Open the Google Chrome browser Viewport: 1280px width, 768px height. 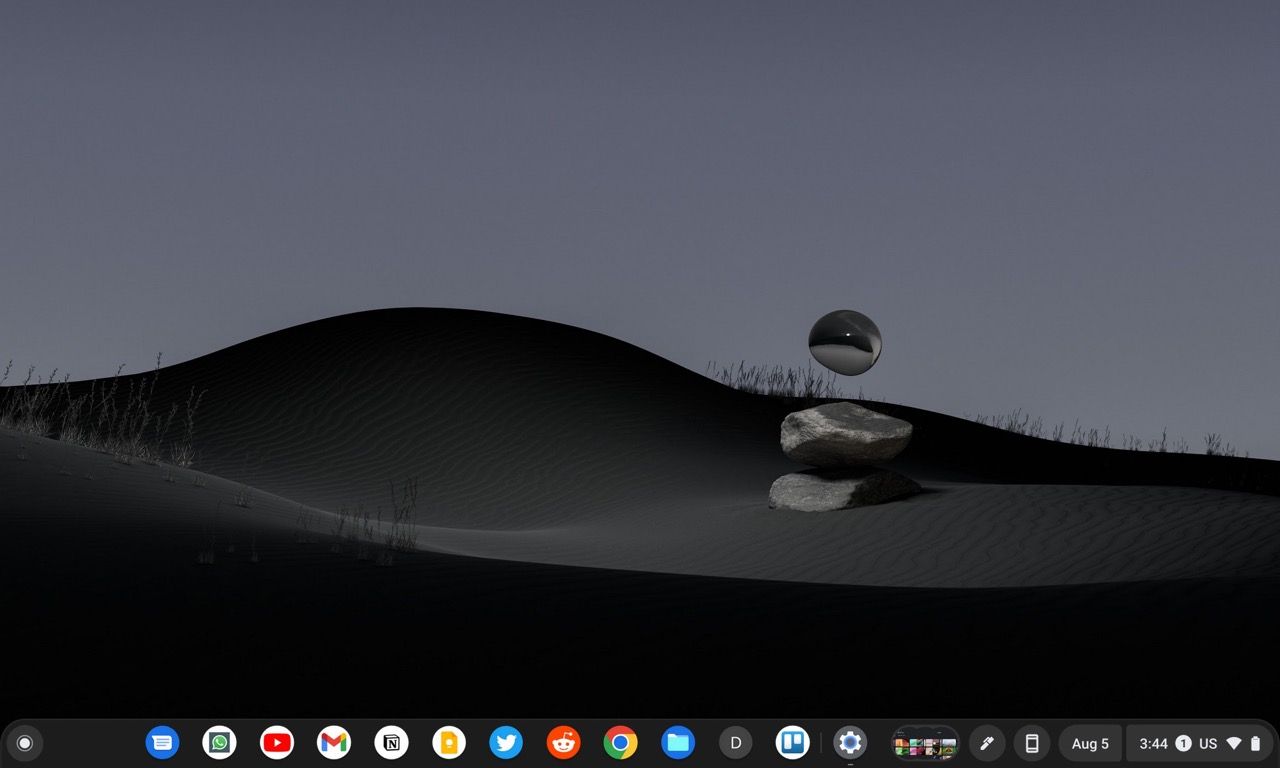(621, 743)
